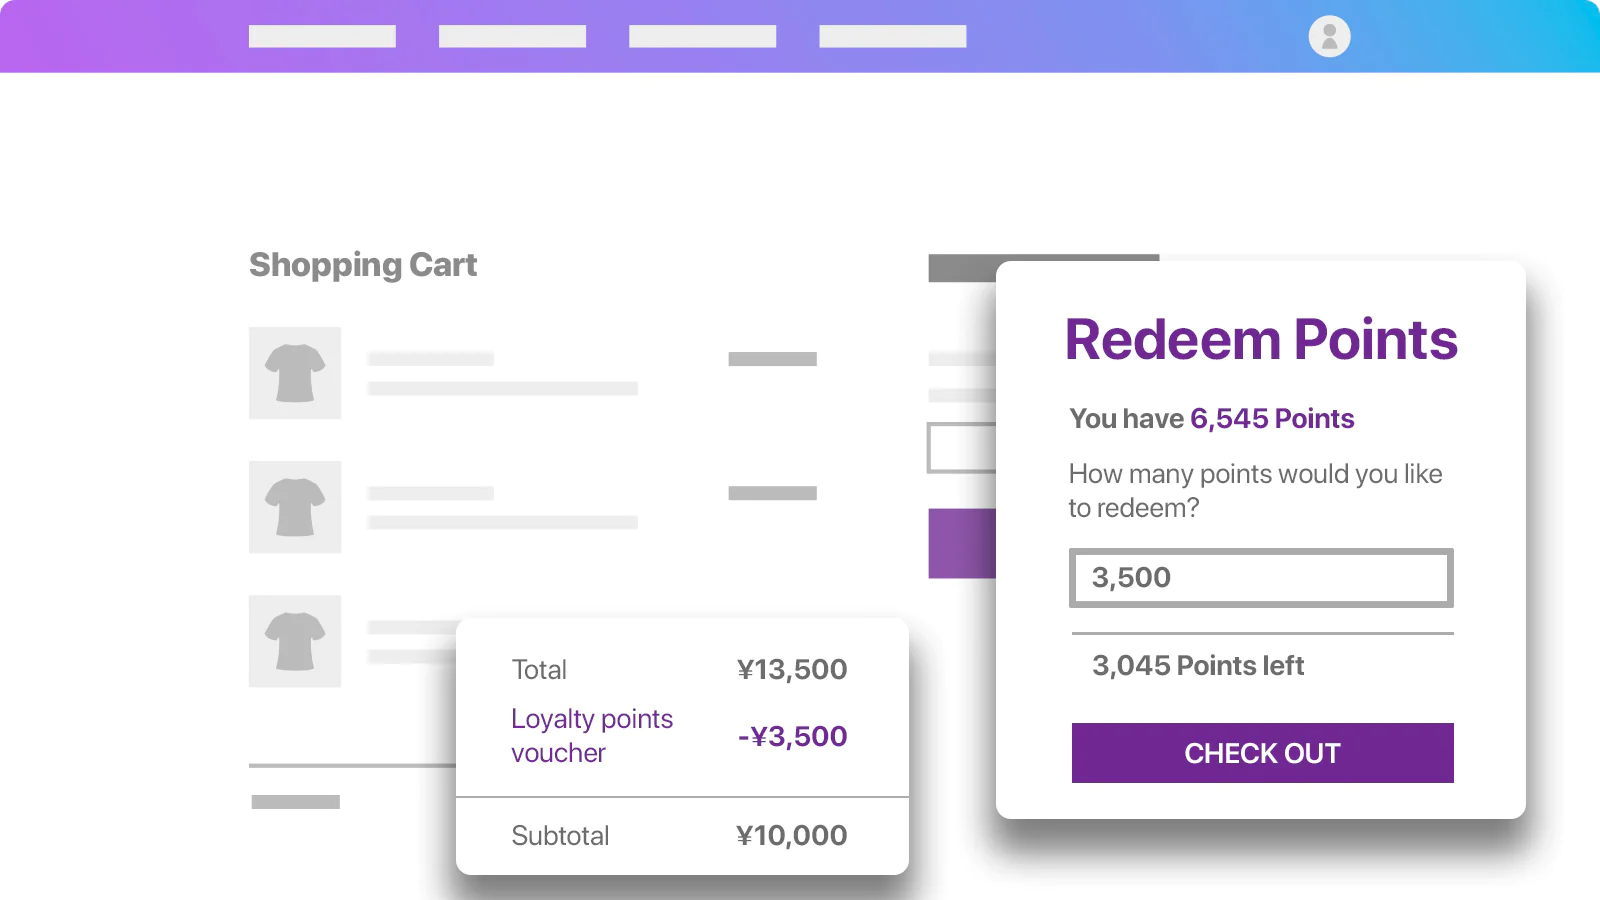Expand the Total breakdown in the summary card
Viewport: 1600px width, 900px height.
(x=679, y=669)
